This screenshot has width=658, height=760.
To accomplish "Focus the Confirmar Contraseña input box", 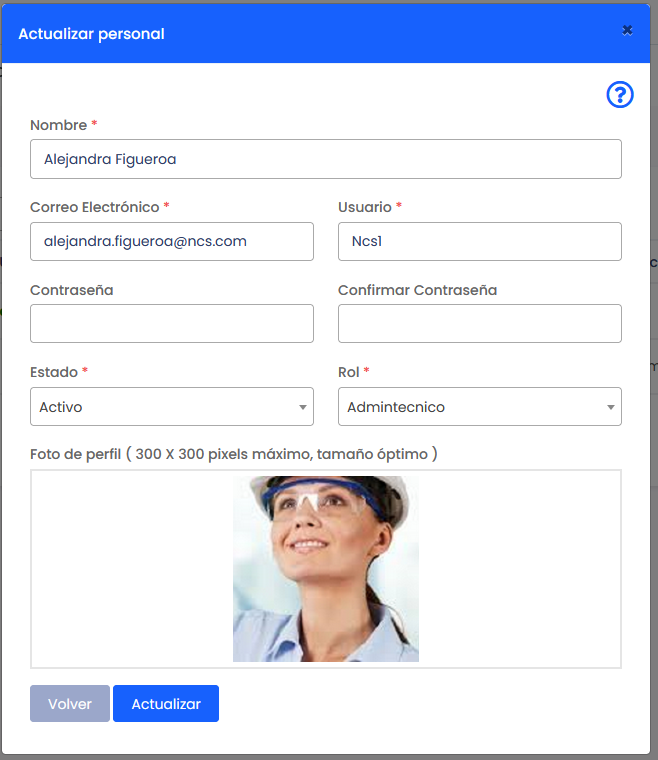I will pyautogui.click(x=480, y=324).
